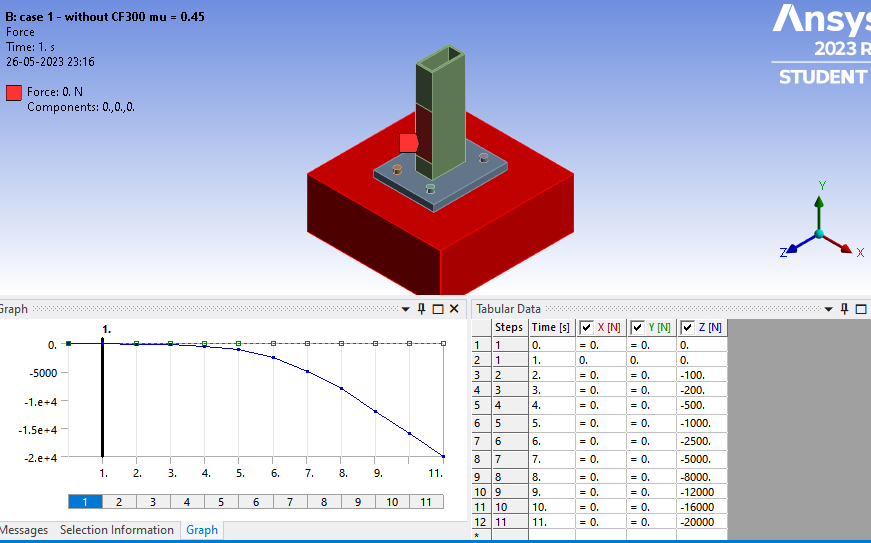Uncheck the Z [N] column checkbox
Screen dimensions: 871x543
click(688, 328)
